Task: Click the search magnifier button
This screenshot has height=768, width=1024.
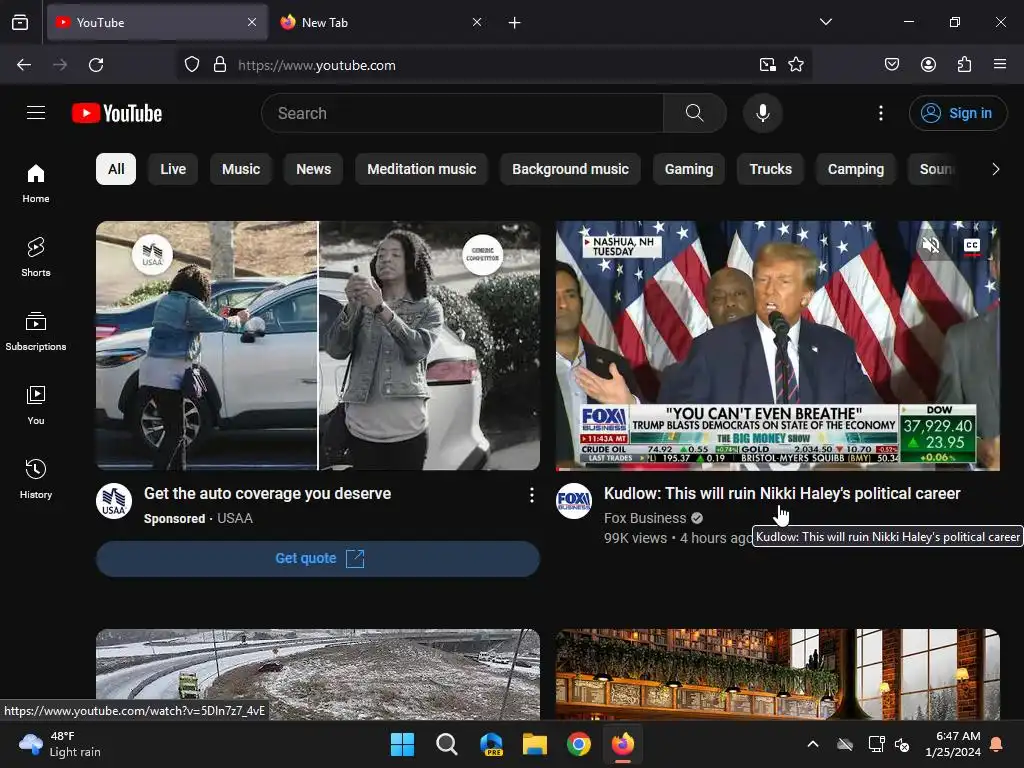Action: [x=695, y=113]
